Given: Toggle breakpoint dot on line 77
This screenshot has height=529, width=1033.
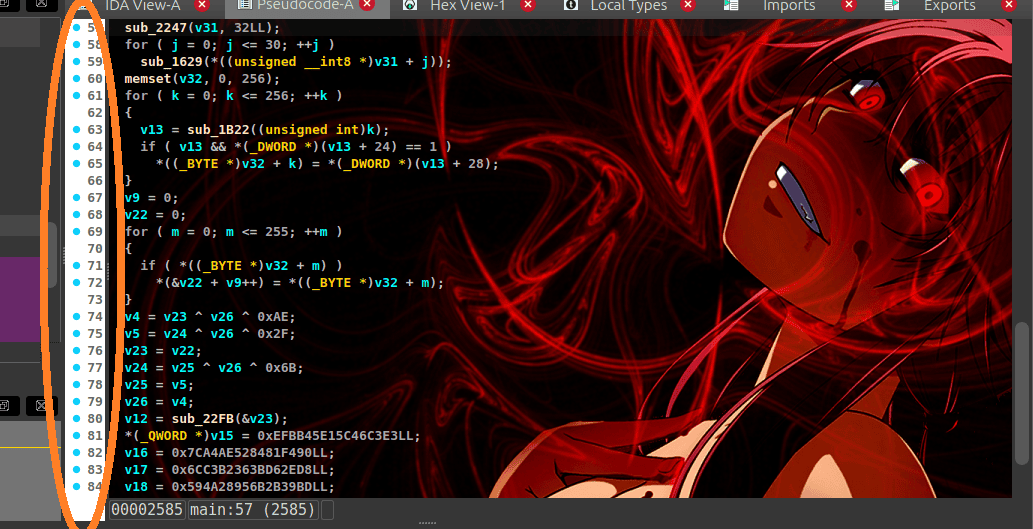Looking at the screenshot, I should pyautogui.click(x=76, y=367).
